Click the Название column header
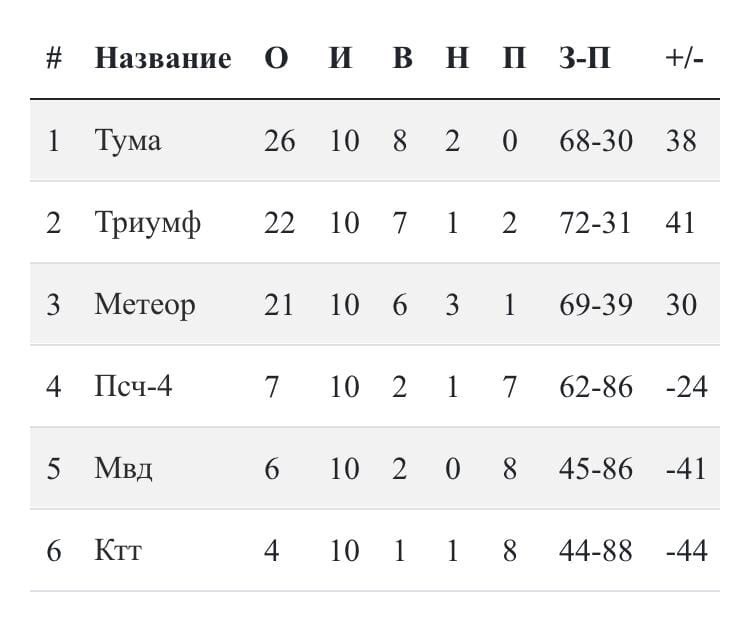Image resolution: width=750 pixels, height=620 pixels. point(163,58)
